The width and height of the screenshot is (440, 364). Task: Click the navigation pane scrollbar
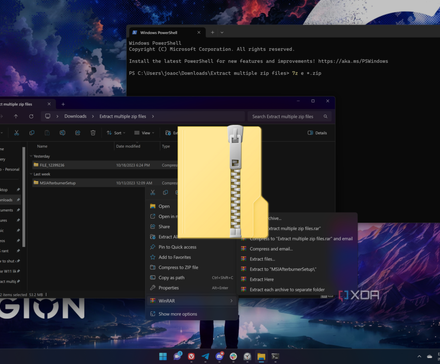pos(23,197)
